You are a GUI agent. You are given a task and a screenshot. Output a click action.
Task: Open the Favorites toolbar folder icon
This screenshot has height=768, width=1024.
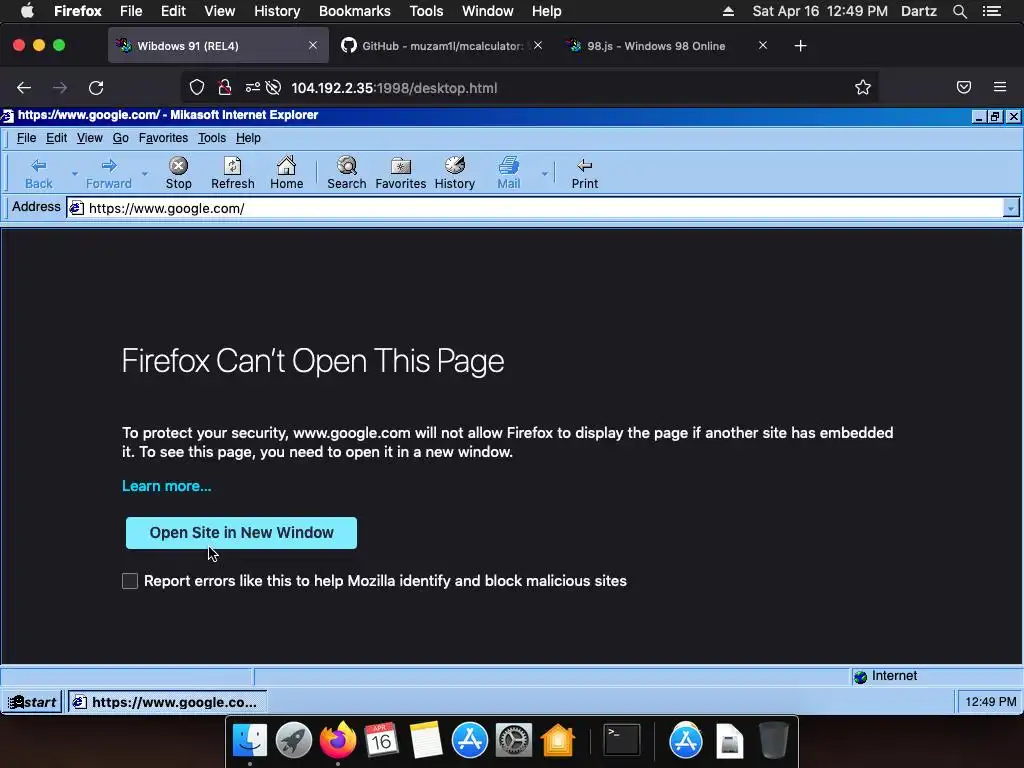coord(400,173)
